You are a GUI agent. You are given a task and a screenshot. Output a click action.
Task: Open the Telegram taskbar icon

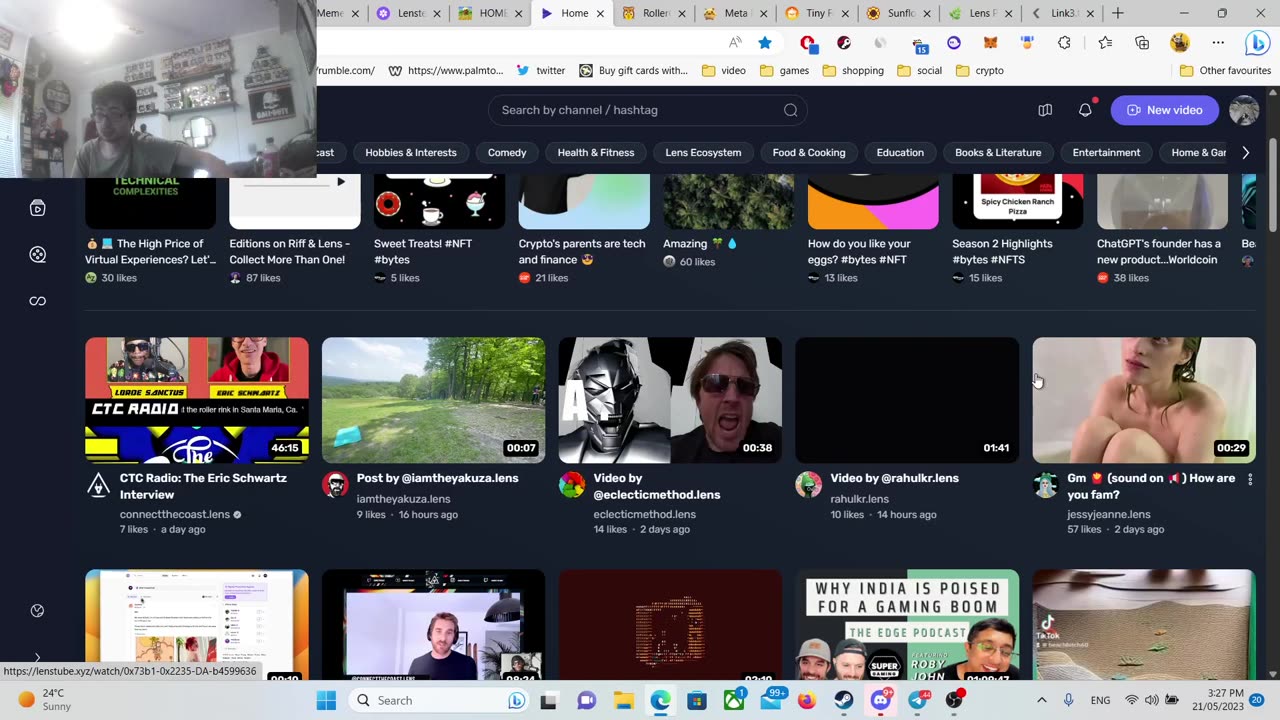tap(917, 700)
